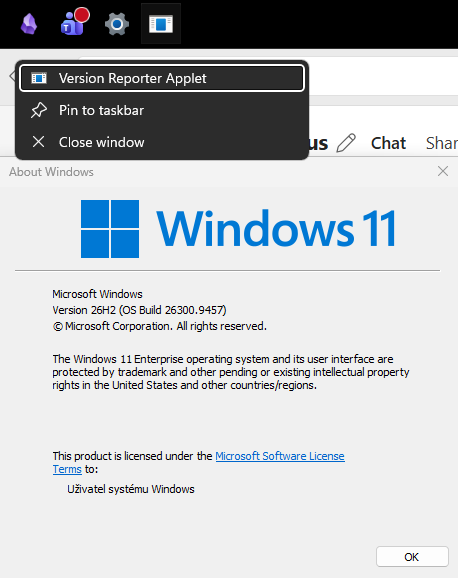The width and height of the screenshot is (458, 578).
Task: Click the X icon beside Close window
Action: [x=38, y=142]
